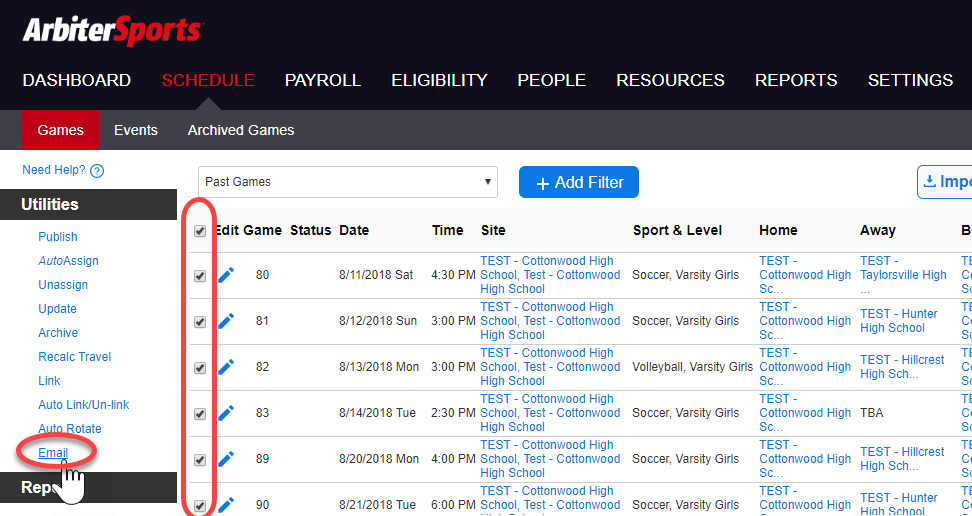Screen dimensions: 972x516
Task: Click the Import button
Action: (x=945, y=182)
